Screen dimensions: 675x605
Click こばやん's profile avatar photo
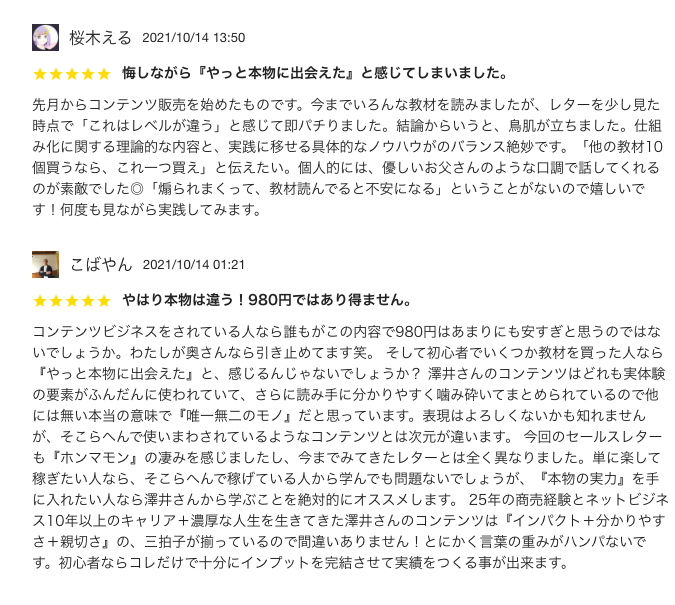point(46,264)
